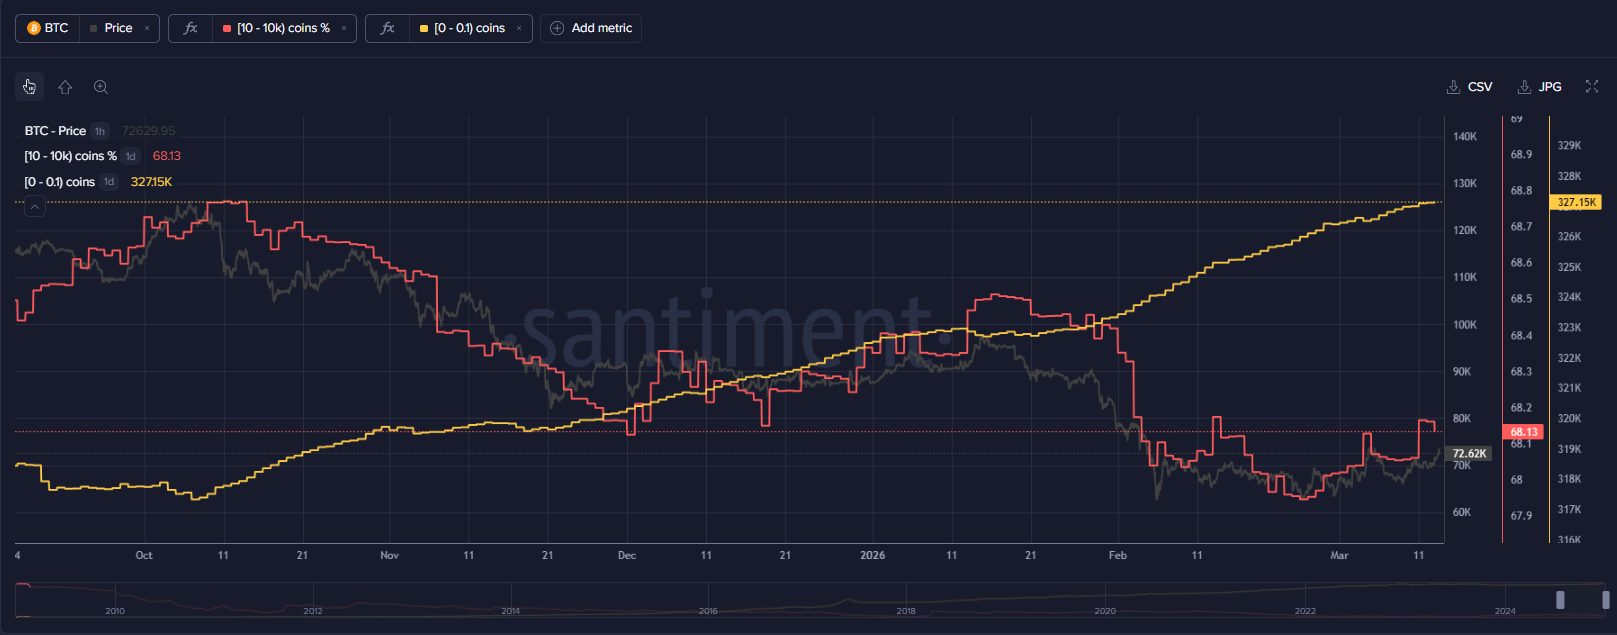Remove the [0 - 0.1) coins metric

[x=519, y=28]
